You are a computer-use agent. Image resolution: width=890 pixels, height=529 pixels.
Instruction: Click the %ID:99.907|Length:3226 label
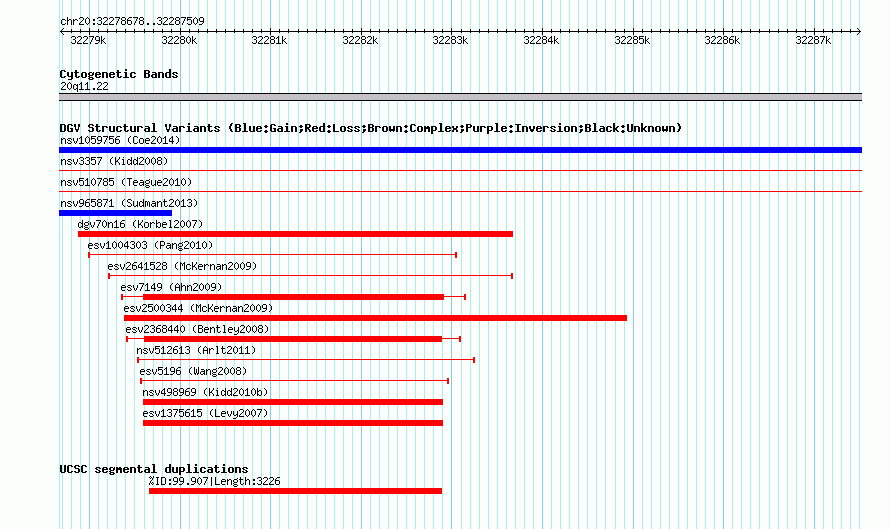point(215,481)
